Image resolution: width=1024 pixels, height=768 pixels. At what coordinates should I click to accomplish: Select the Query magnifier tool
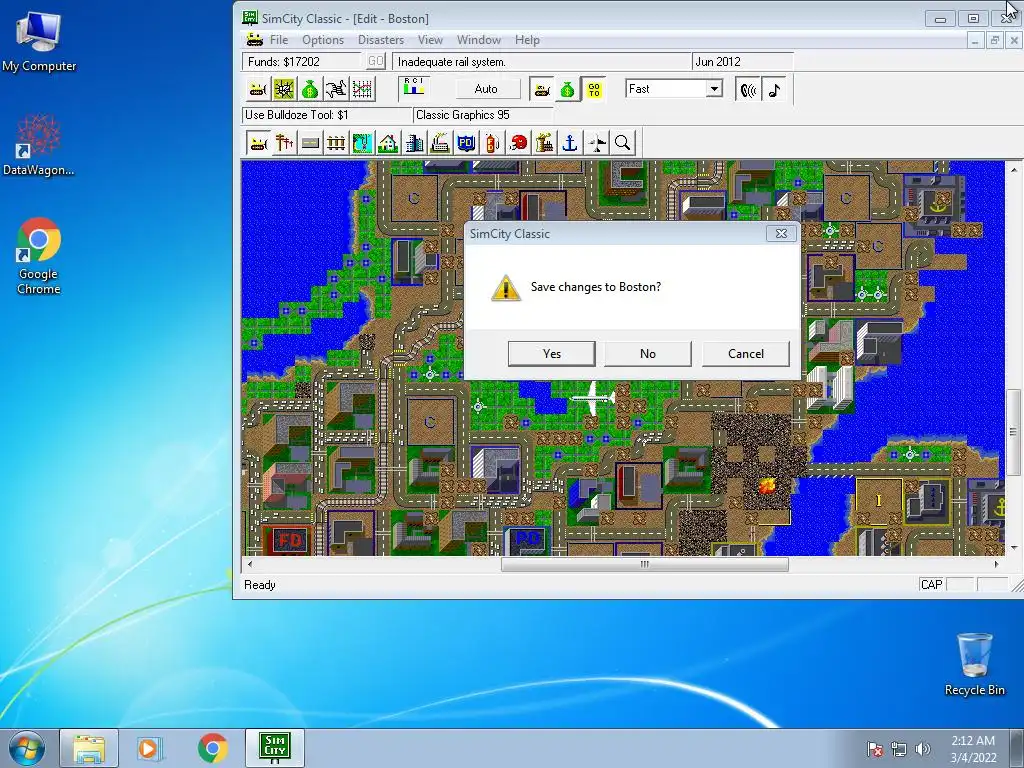tap(622, 142)
